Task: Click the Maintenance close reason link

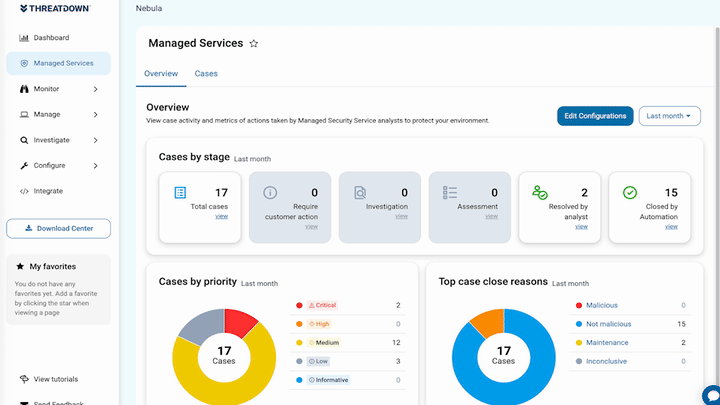Action: [x=607, y=343]
